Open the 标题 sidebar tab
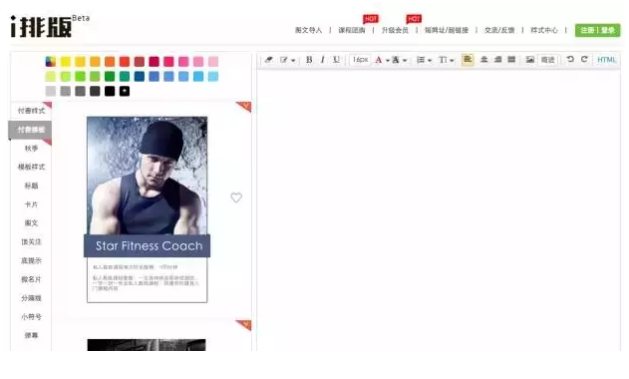The image size is (629, 379). tap(31, 186)
